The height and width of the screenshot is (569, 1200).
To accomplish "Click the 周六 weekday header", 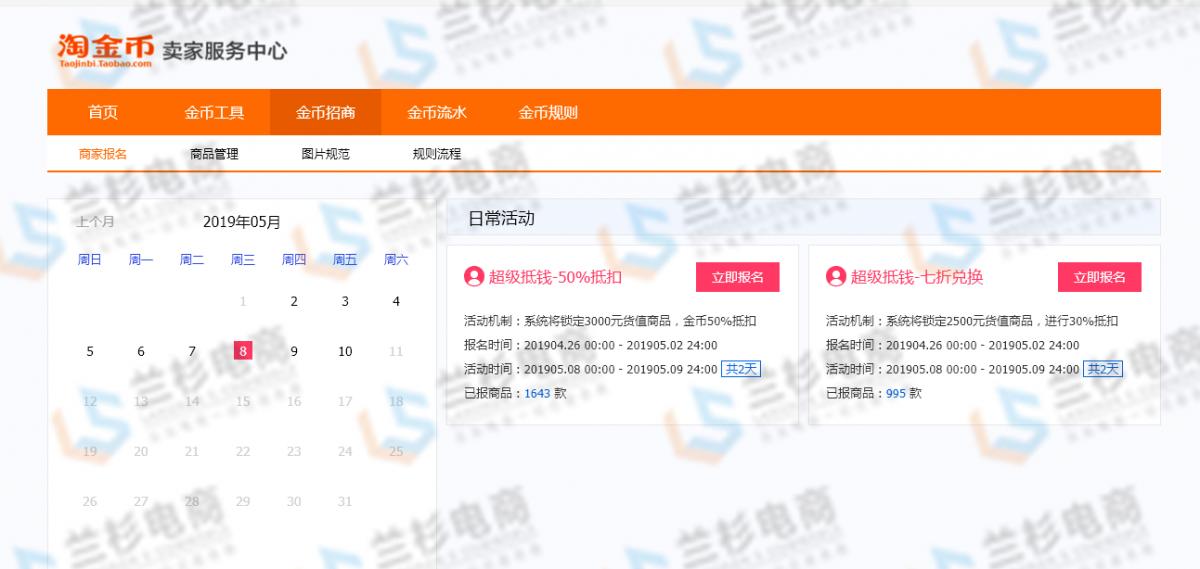I will point(396,260).
